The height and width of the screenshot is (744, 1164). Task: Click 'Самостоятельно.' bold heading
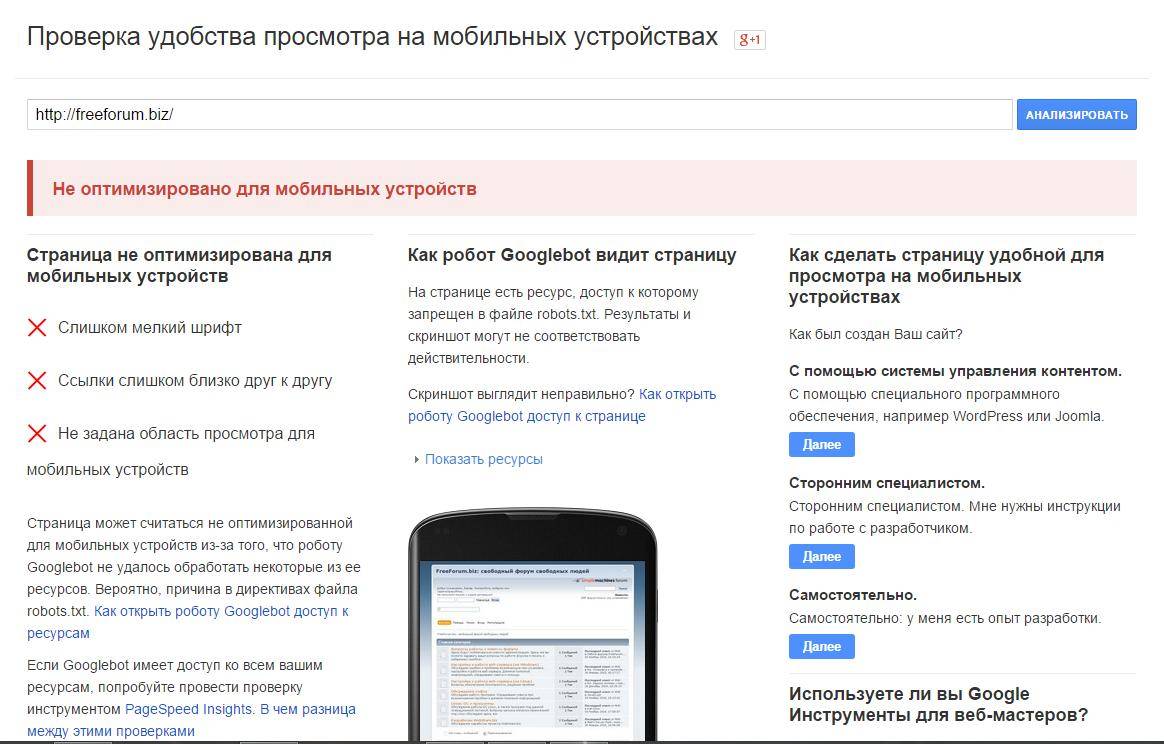coord(853,595)
